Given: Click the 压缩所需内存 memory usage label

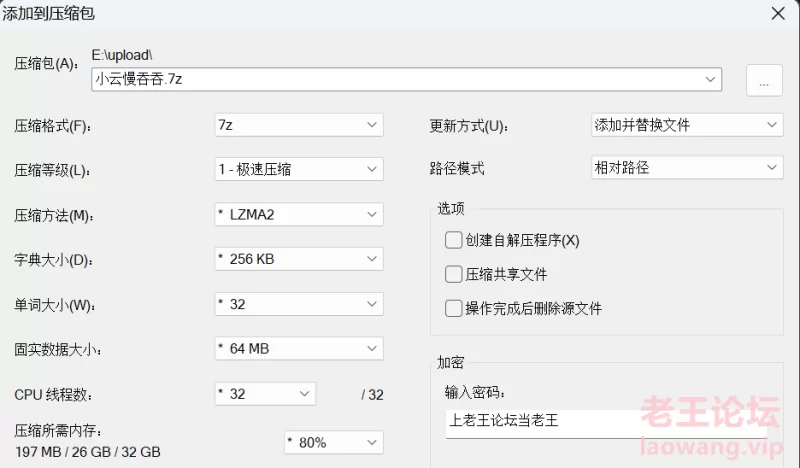Looking at the screenshot, I should click(58, 430).
